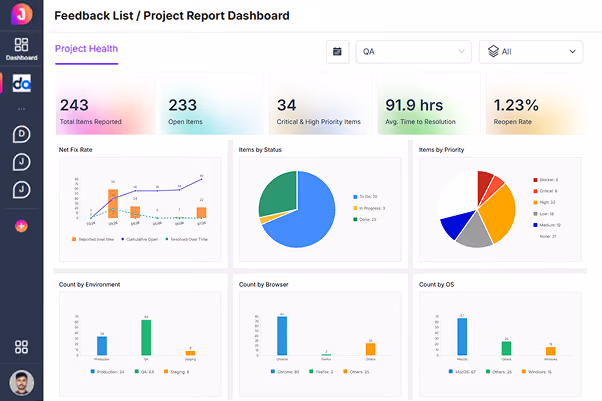Viewport: 602px width, 401px height.
Task: Toggle Cumulative Open legend item
Action: pos(140,239)
